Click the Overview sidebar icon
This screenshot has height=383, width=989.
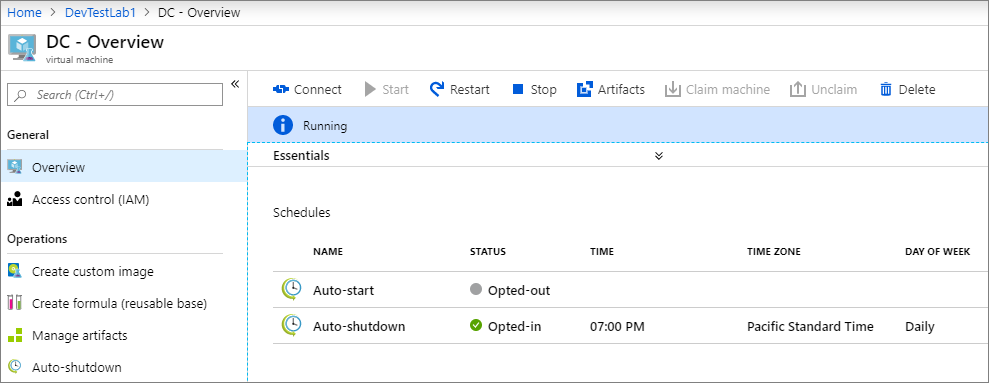point(15,167)
